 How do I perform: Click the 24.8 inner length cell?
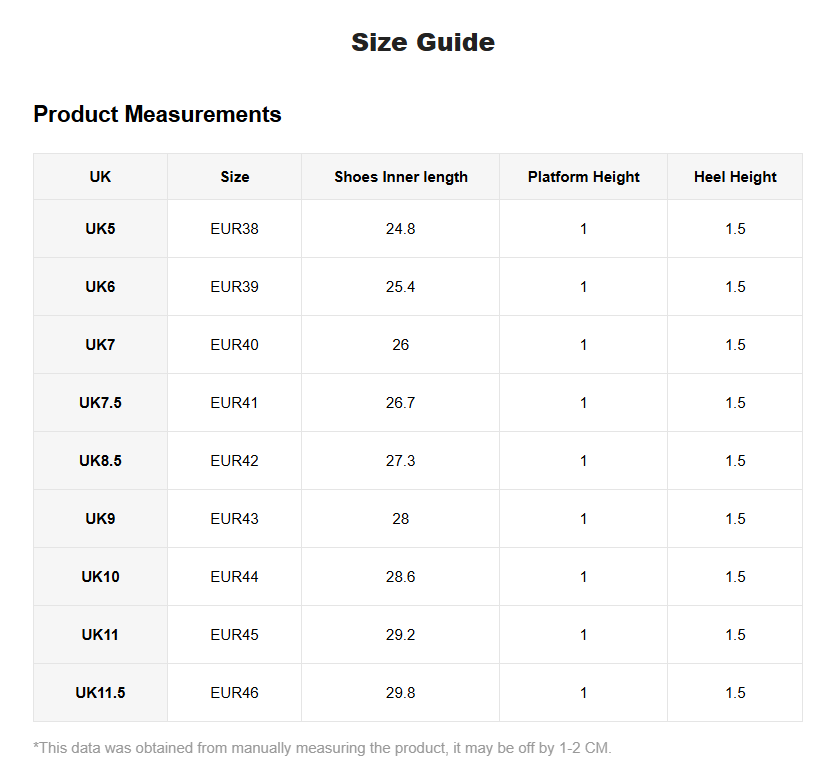pos(401,229)
